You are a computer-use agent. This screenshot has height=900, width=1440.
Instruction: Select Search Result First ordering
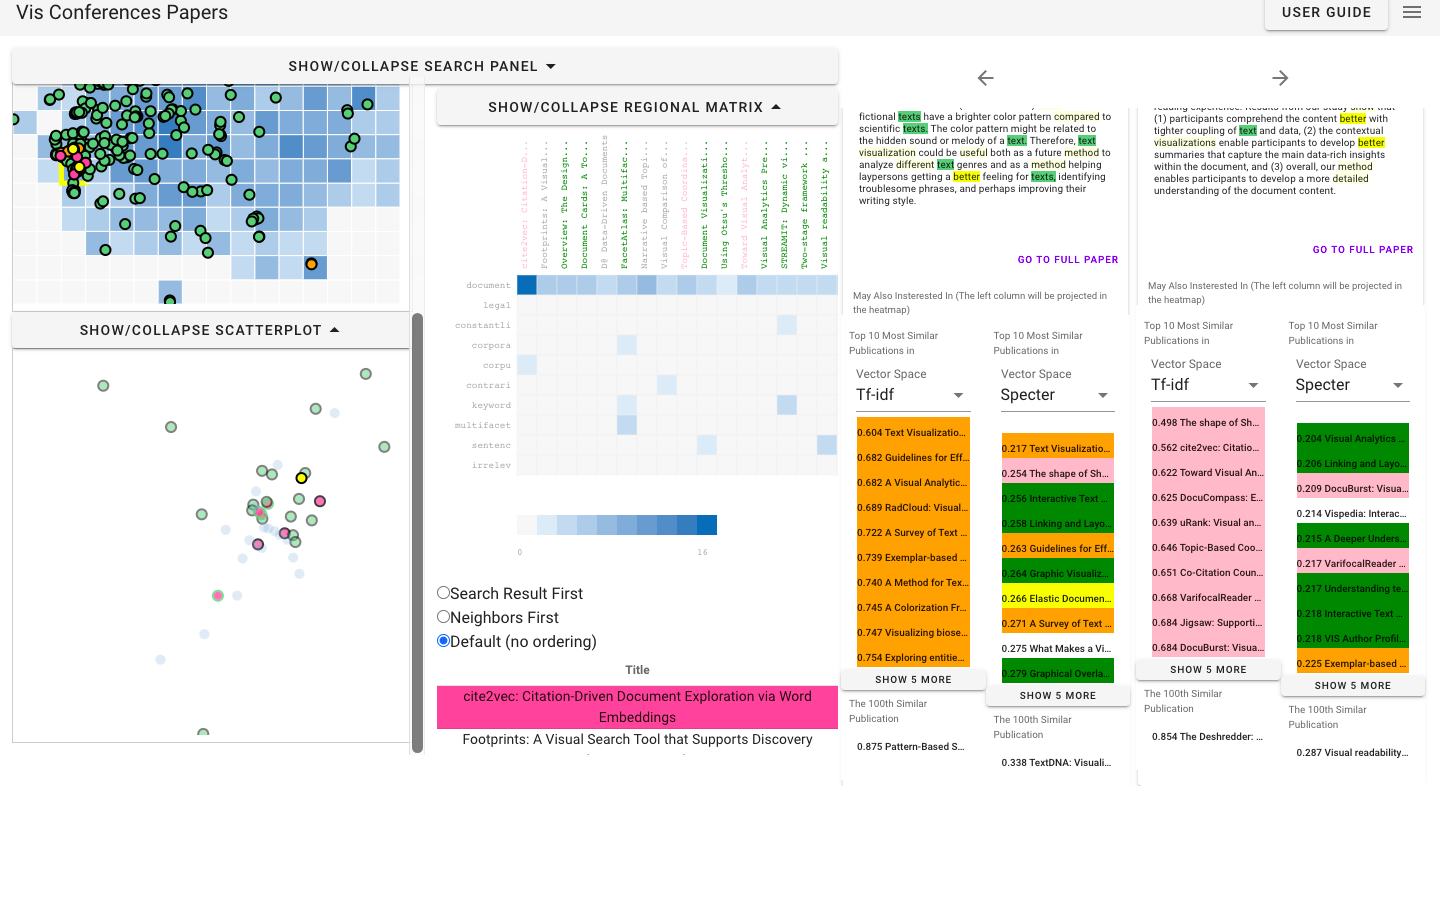443,592
